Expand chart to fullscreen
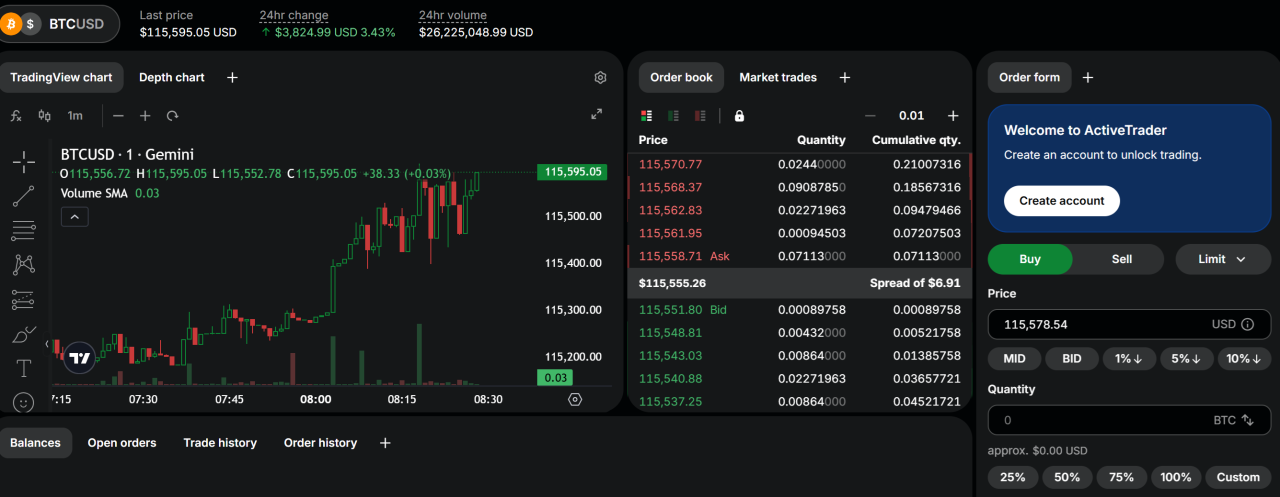Screen dimensions: 1280x497 pyautogui.click(x=597, y=115)
